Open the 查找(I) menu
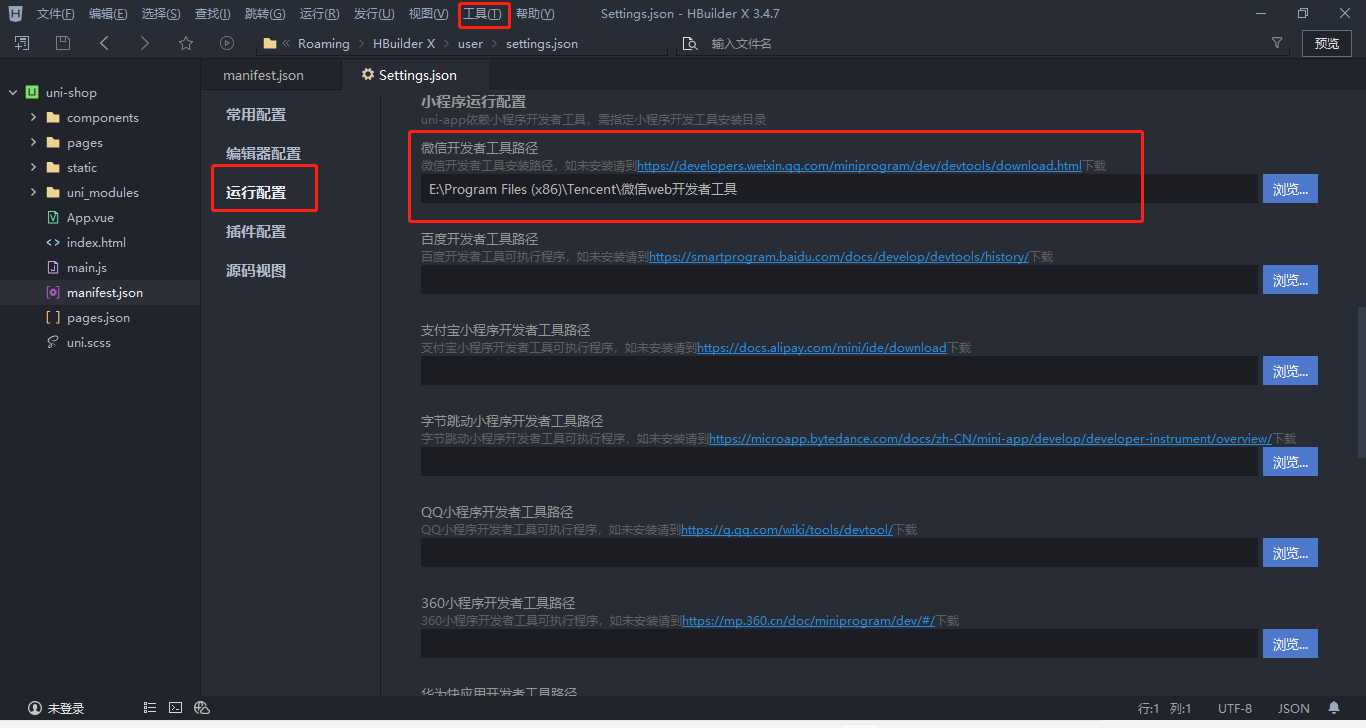This screenshot has width=1366, height=728. click(213, 14)
